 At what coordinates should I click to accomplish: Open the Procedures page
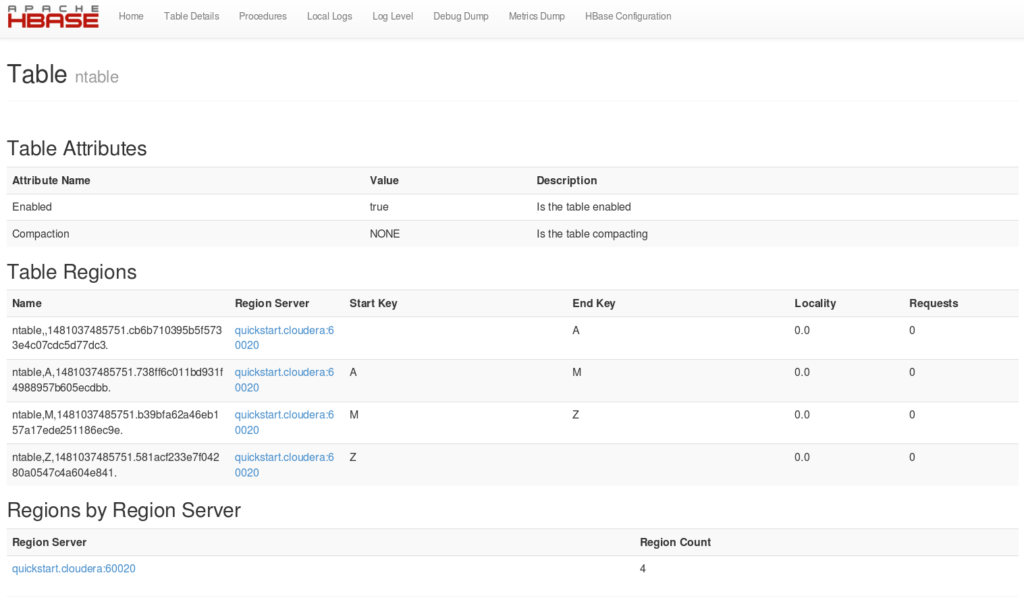pyautogui.click(x=263, y=16)
